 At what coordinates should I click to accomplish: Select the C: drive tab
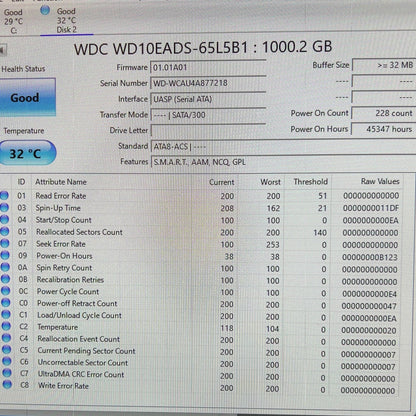13,21
